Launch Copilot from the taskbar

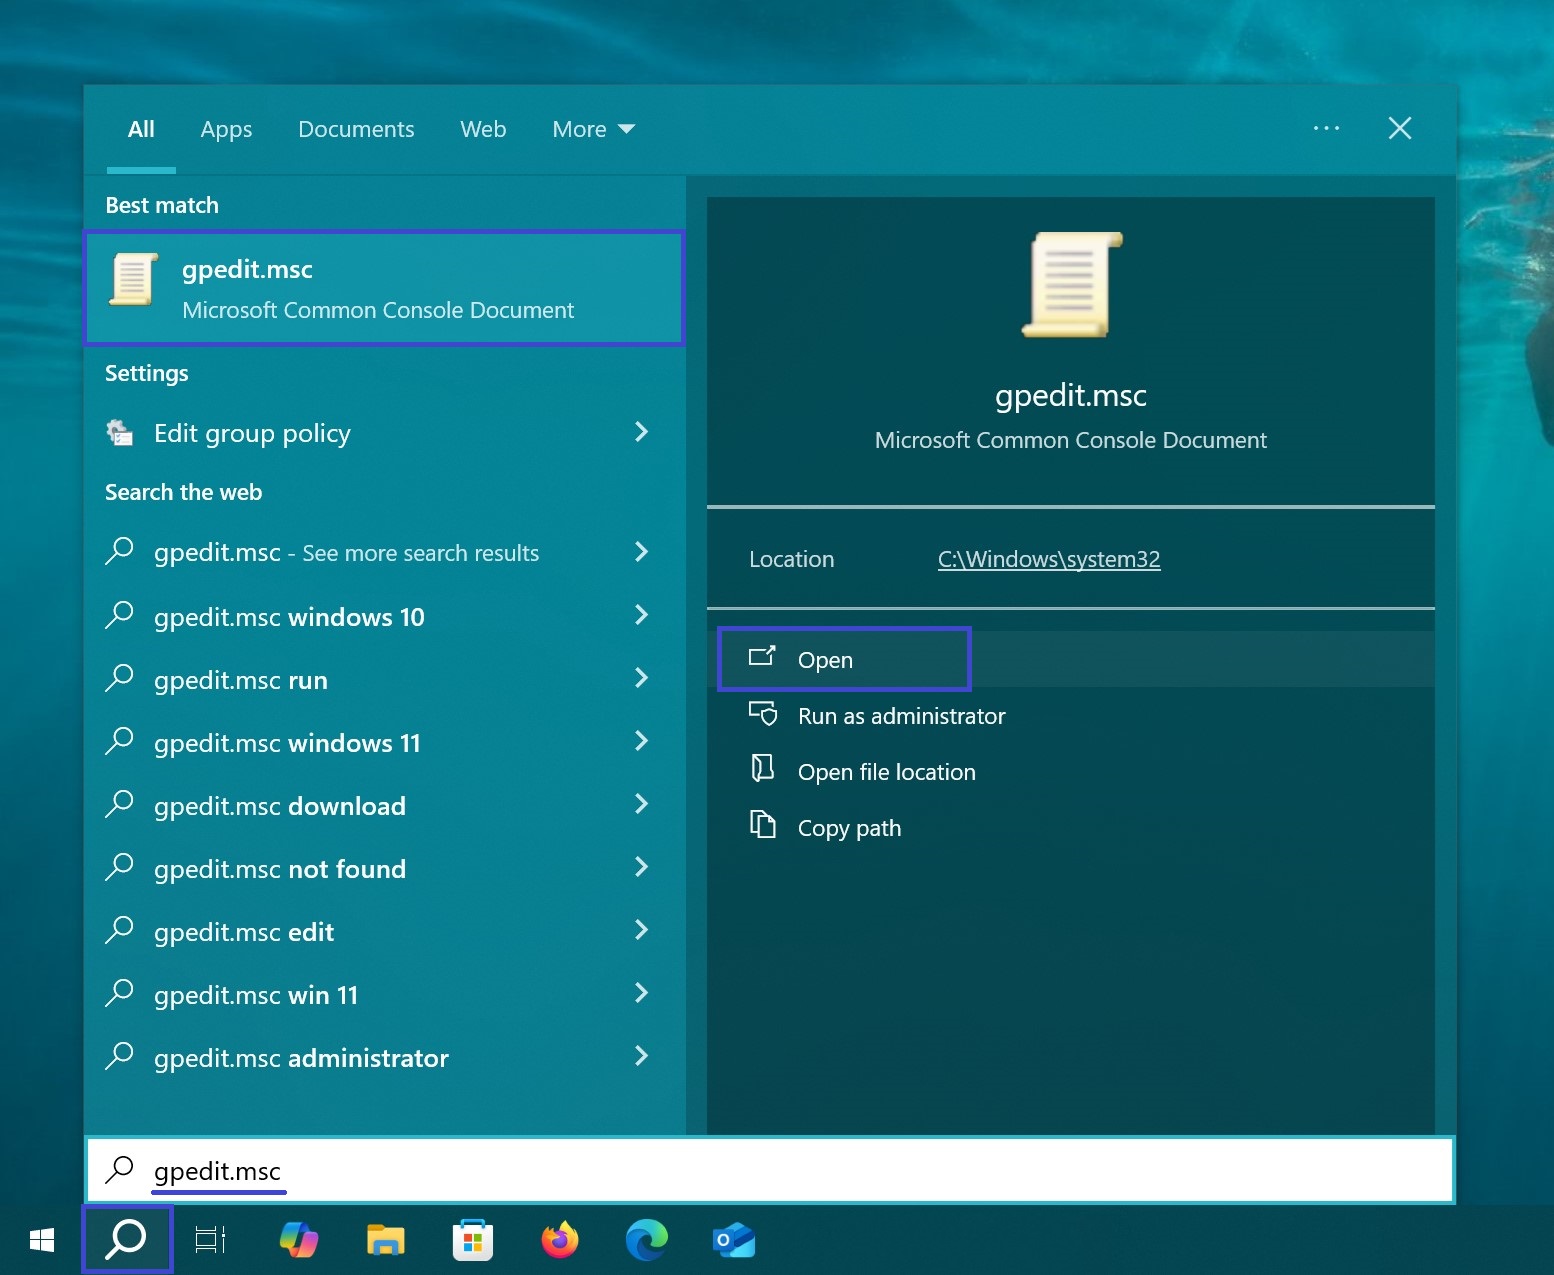point(298,1240)
